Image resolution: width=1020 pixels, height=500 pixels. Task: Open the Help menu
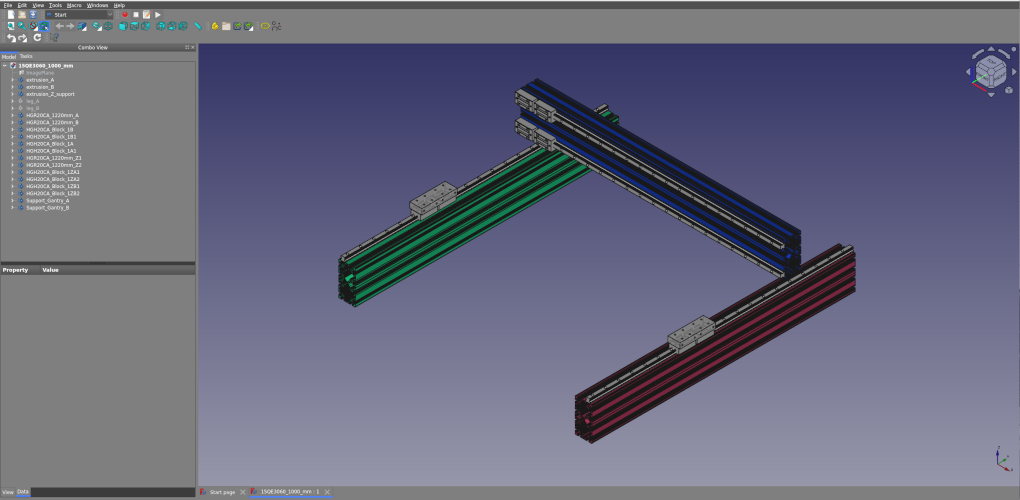[x=119, y=5]
